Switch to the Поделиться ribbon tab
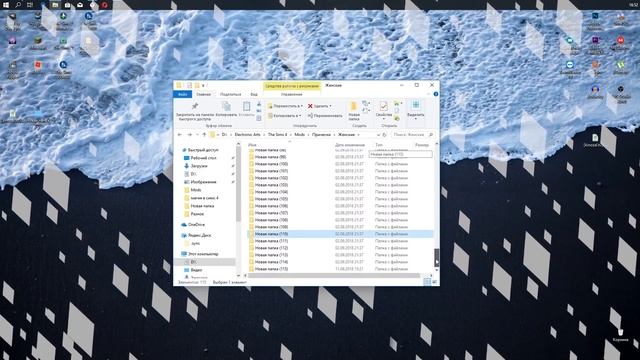 pyautogui.click(x=230, y=94)
